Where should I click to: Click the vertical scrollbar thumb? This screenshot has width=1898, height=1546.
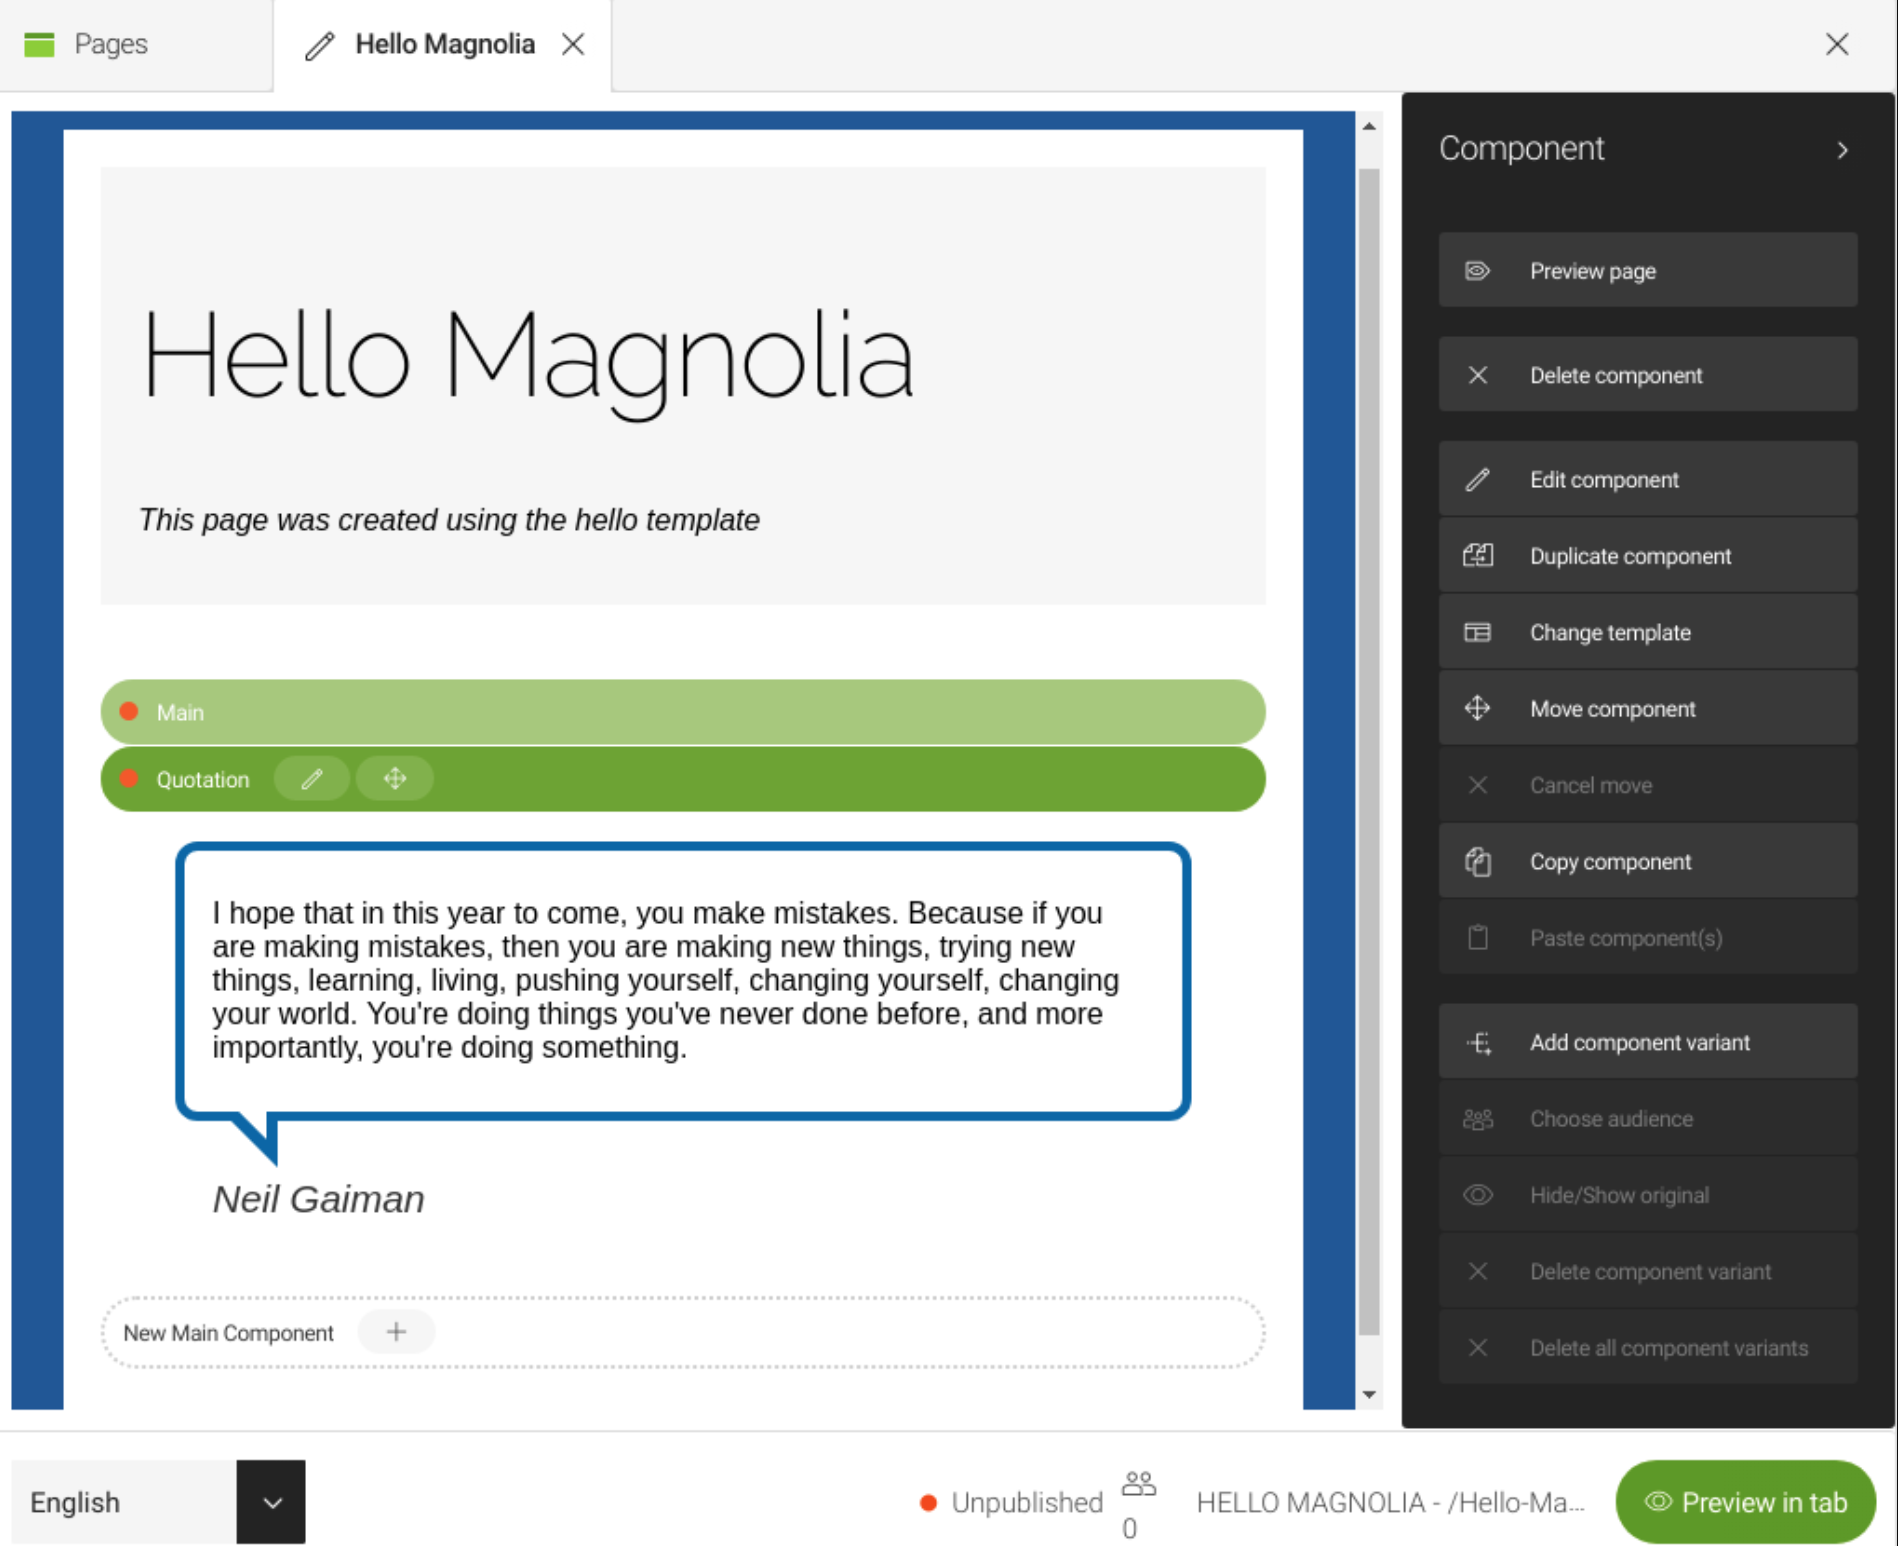(1369, 751)
